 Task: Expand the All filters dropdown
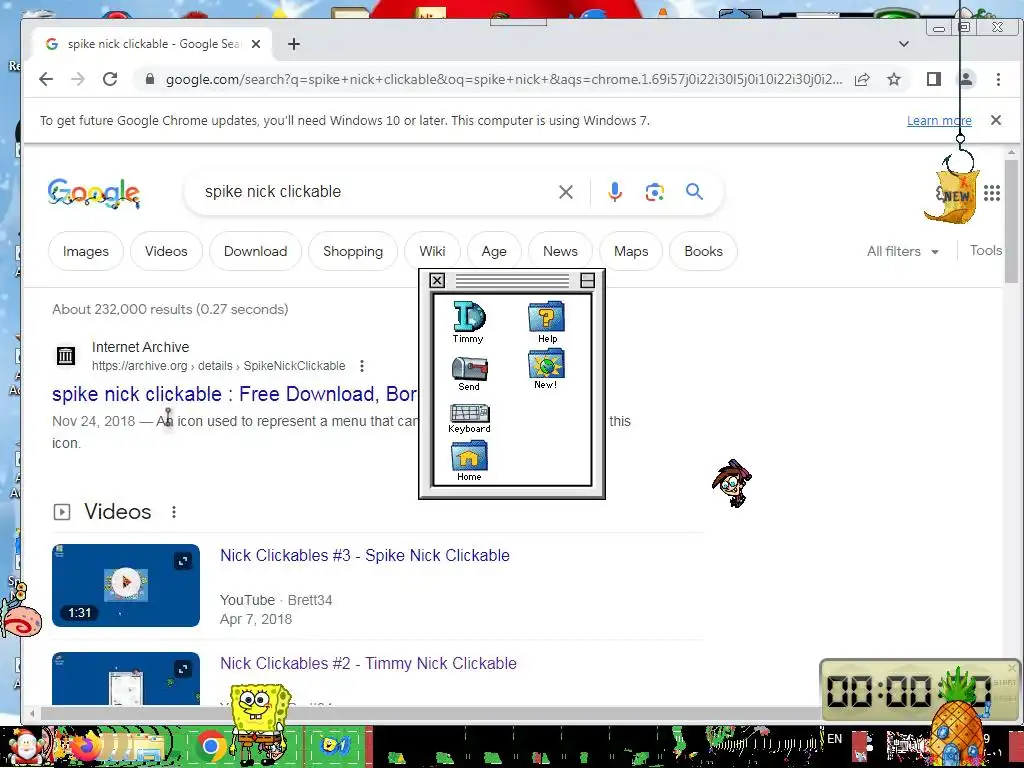click(x=902, y=251)
